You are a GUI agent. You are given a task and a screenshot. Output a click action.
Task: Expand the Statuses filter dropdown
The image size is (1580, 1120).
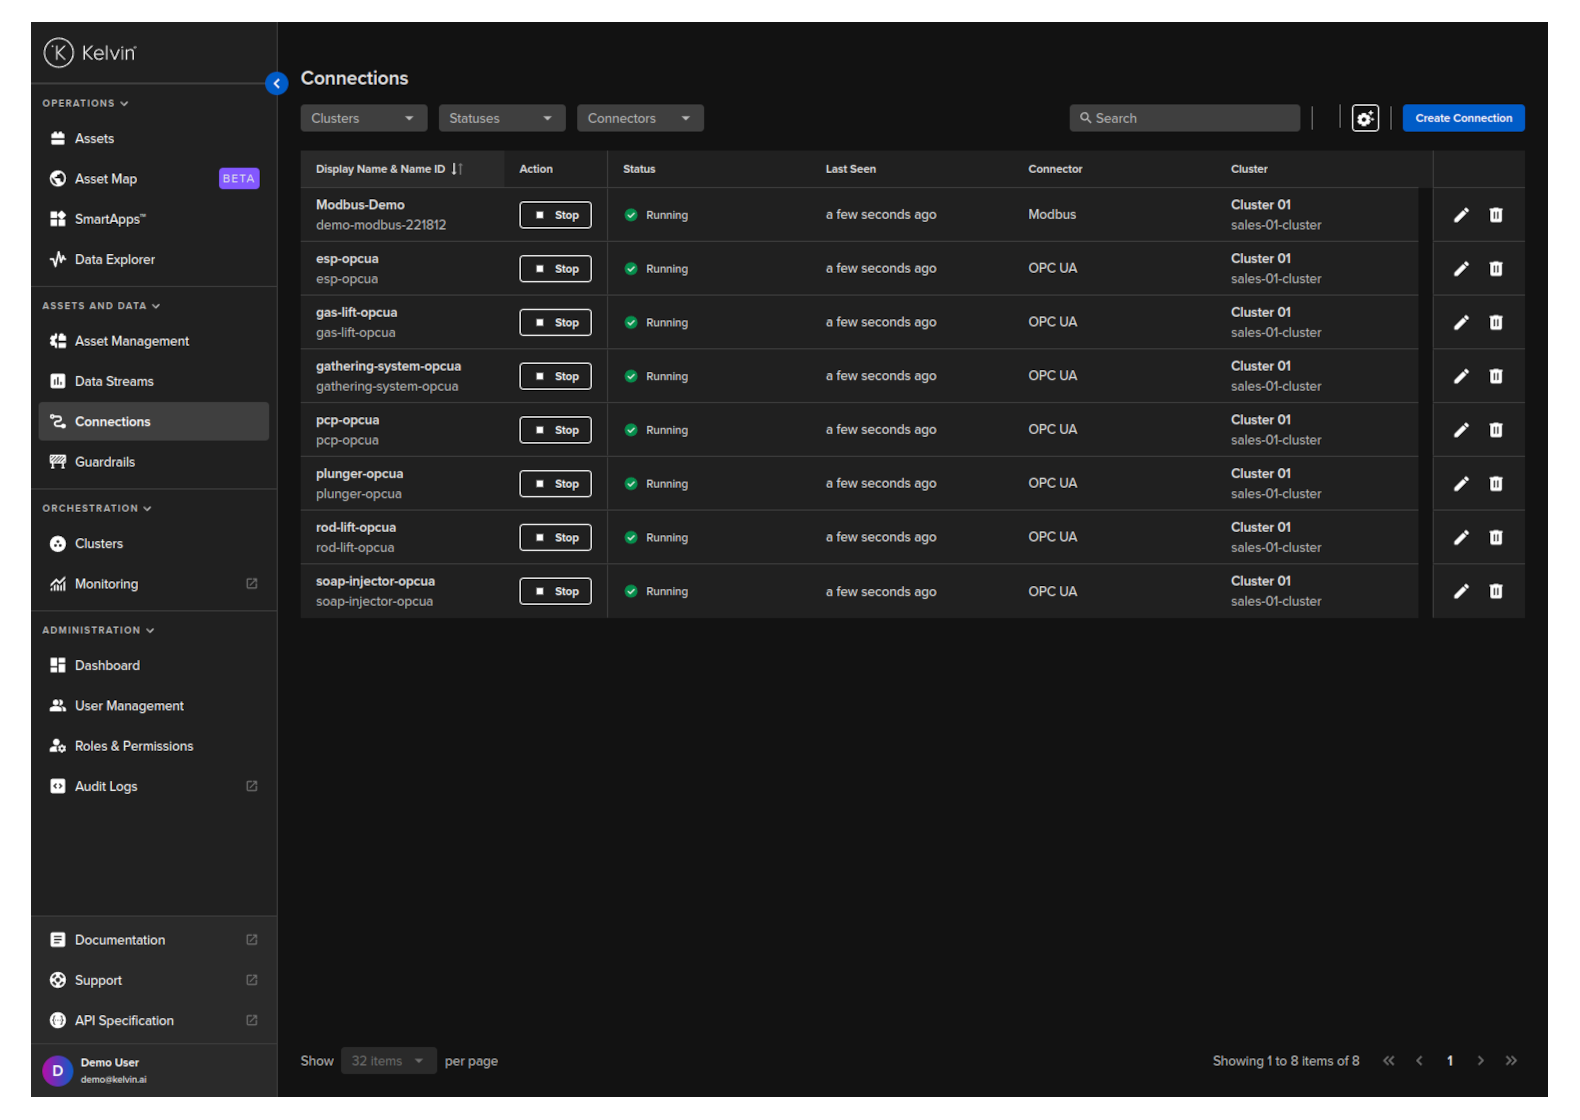point(501,118)
